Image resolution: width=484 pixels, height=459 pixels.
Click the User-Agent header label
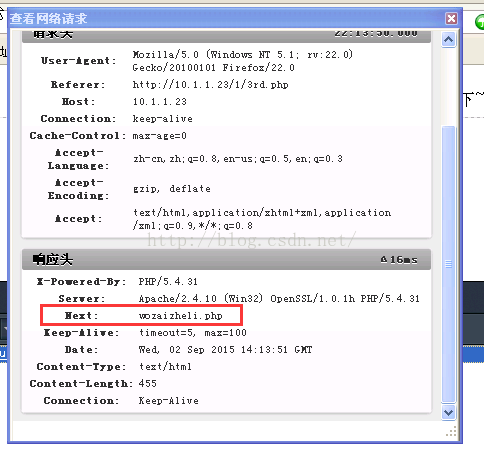pos(79,61)
